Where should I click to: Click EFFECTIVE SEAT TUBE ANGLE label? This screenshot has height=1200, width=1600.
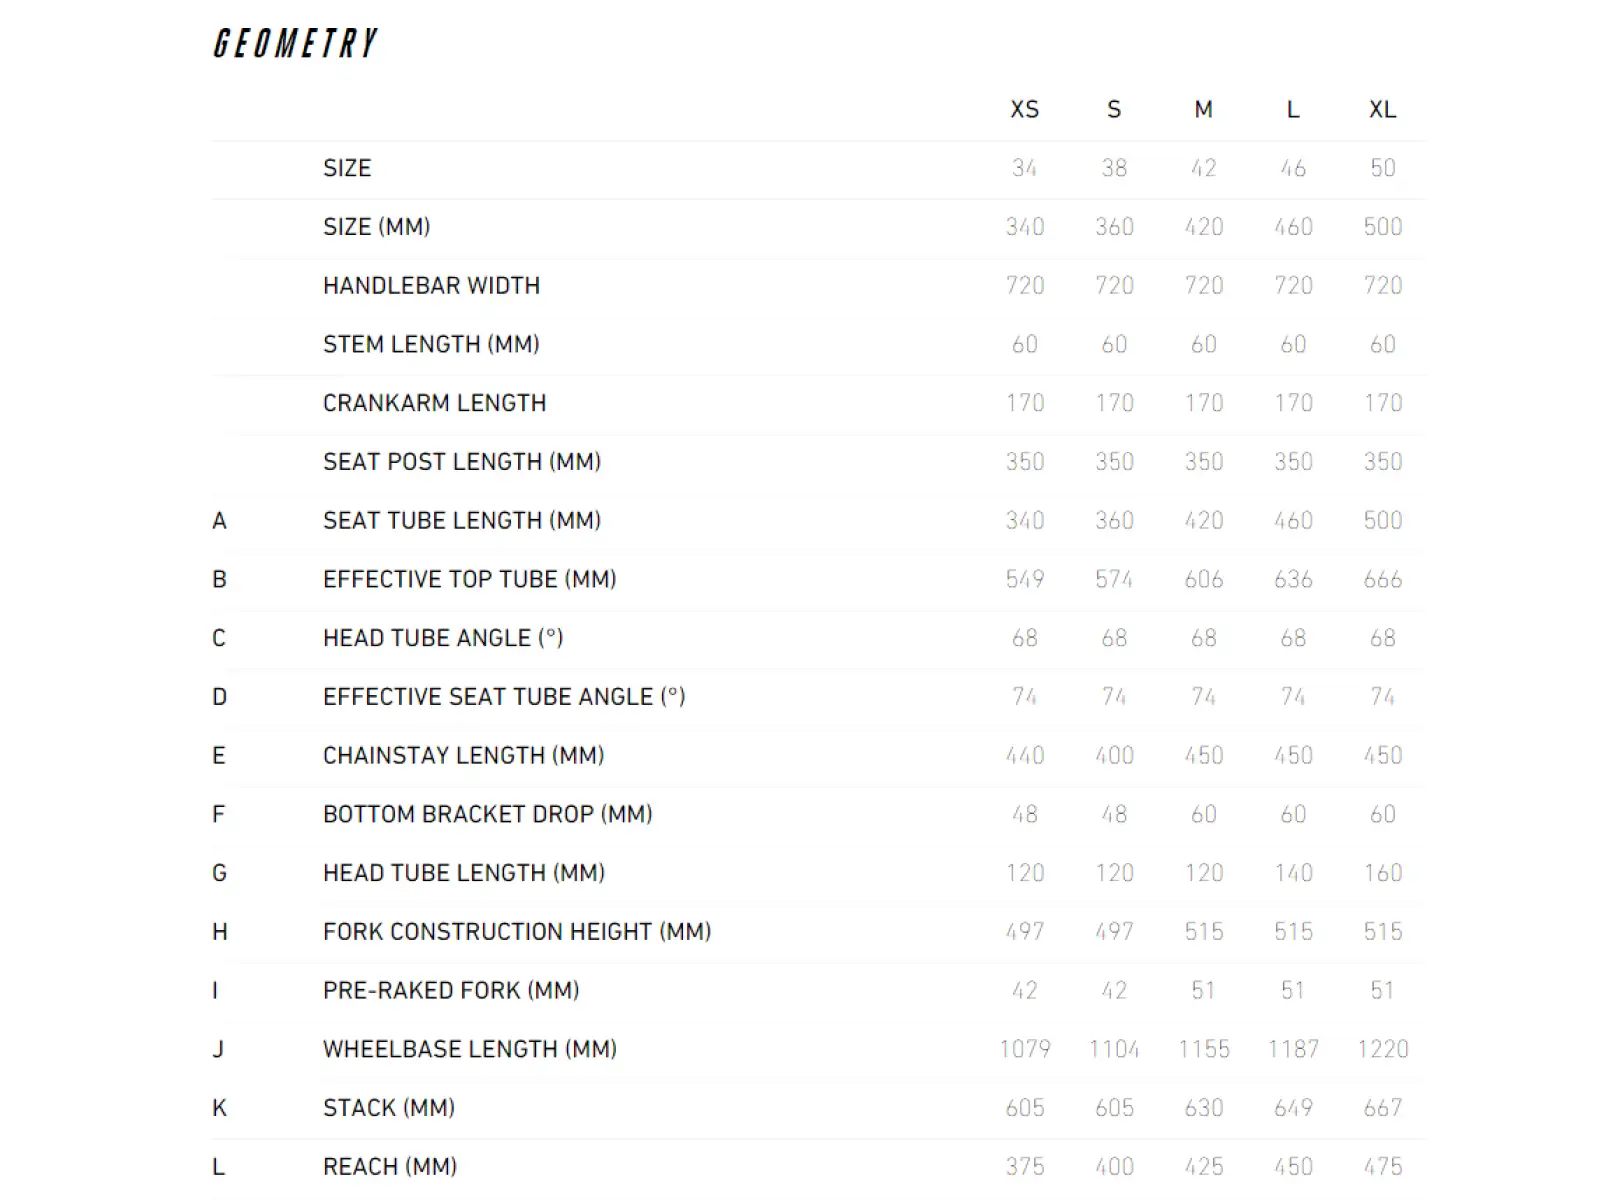coord(504,697)
